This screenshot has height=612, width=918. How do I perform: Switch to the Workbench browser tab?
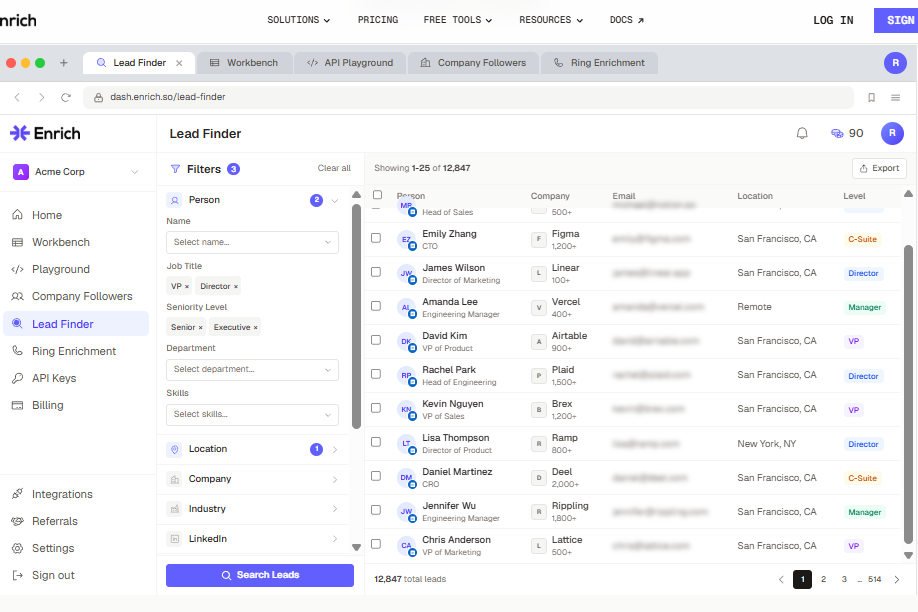[x=244, y=63]
